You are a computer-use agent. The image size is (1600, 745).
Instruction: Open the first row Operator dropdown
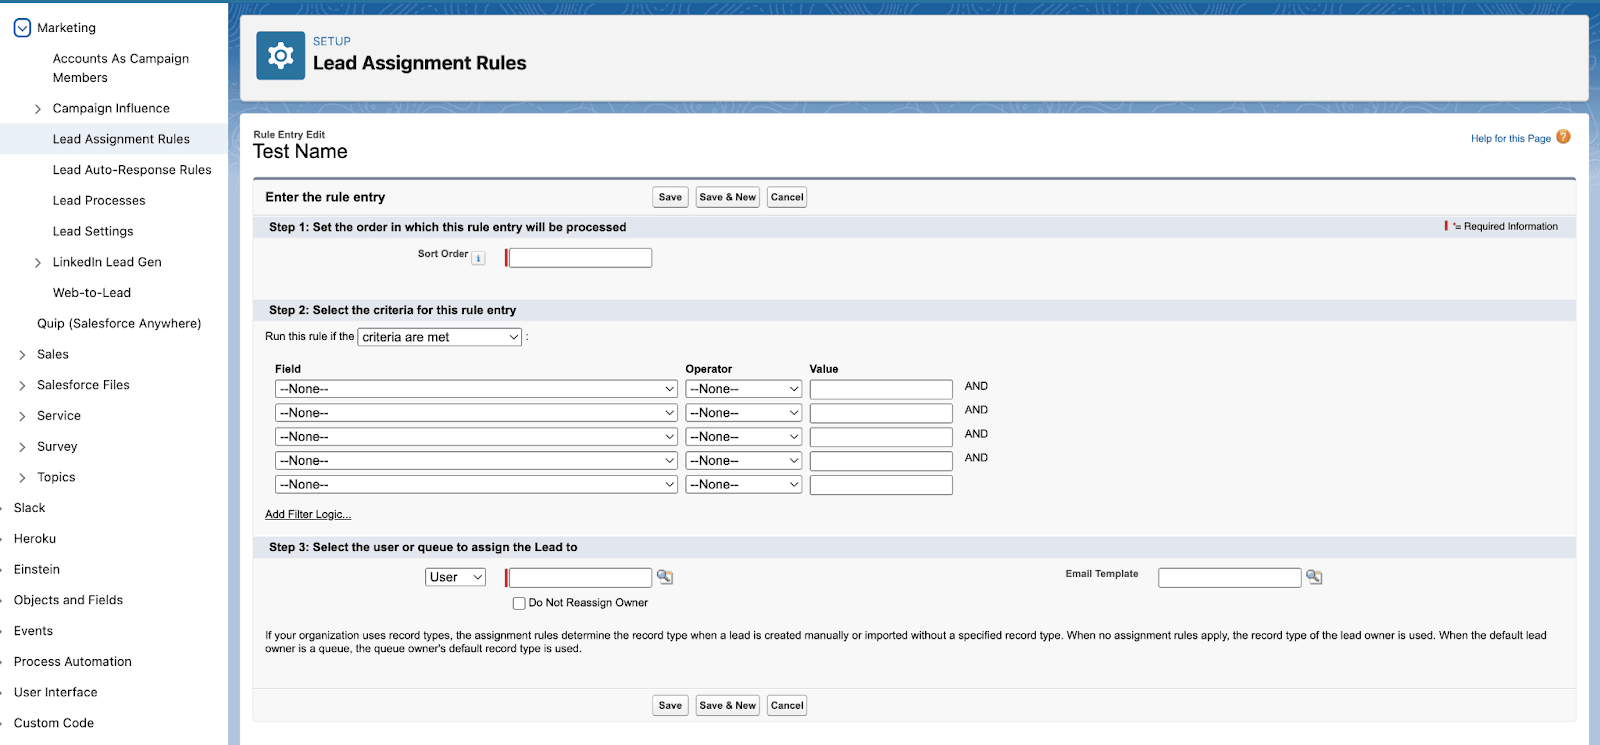(744, 389)
